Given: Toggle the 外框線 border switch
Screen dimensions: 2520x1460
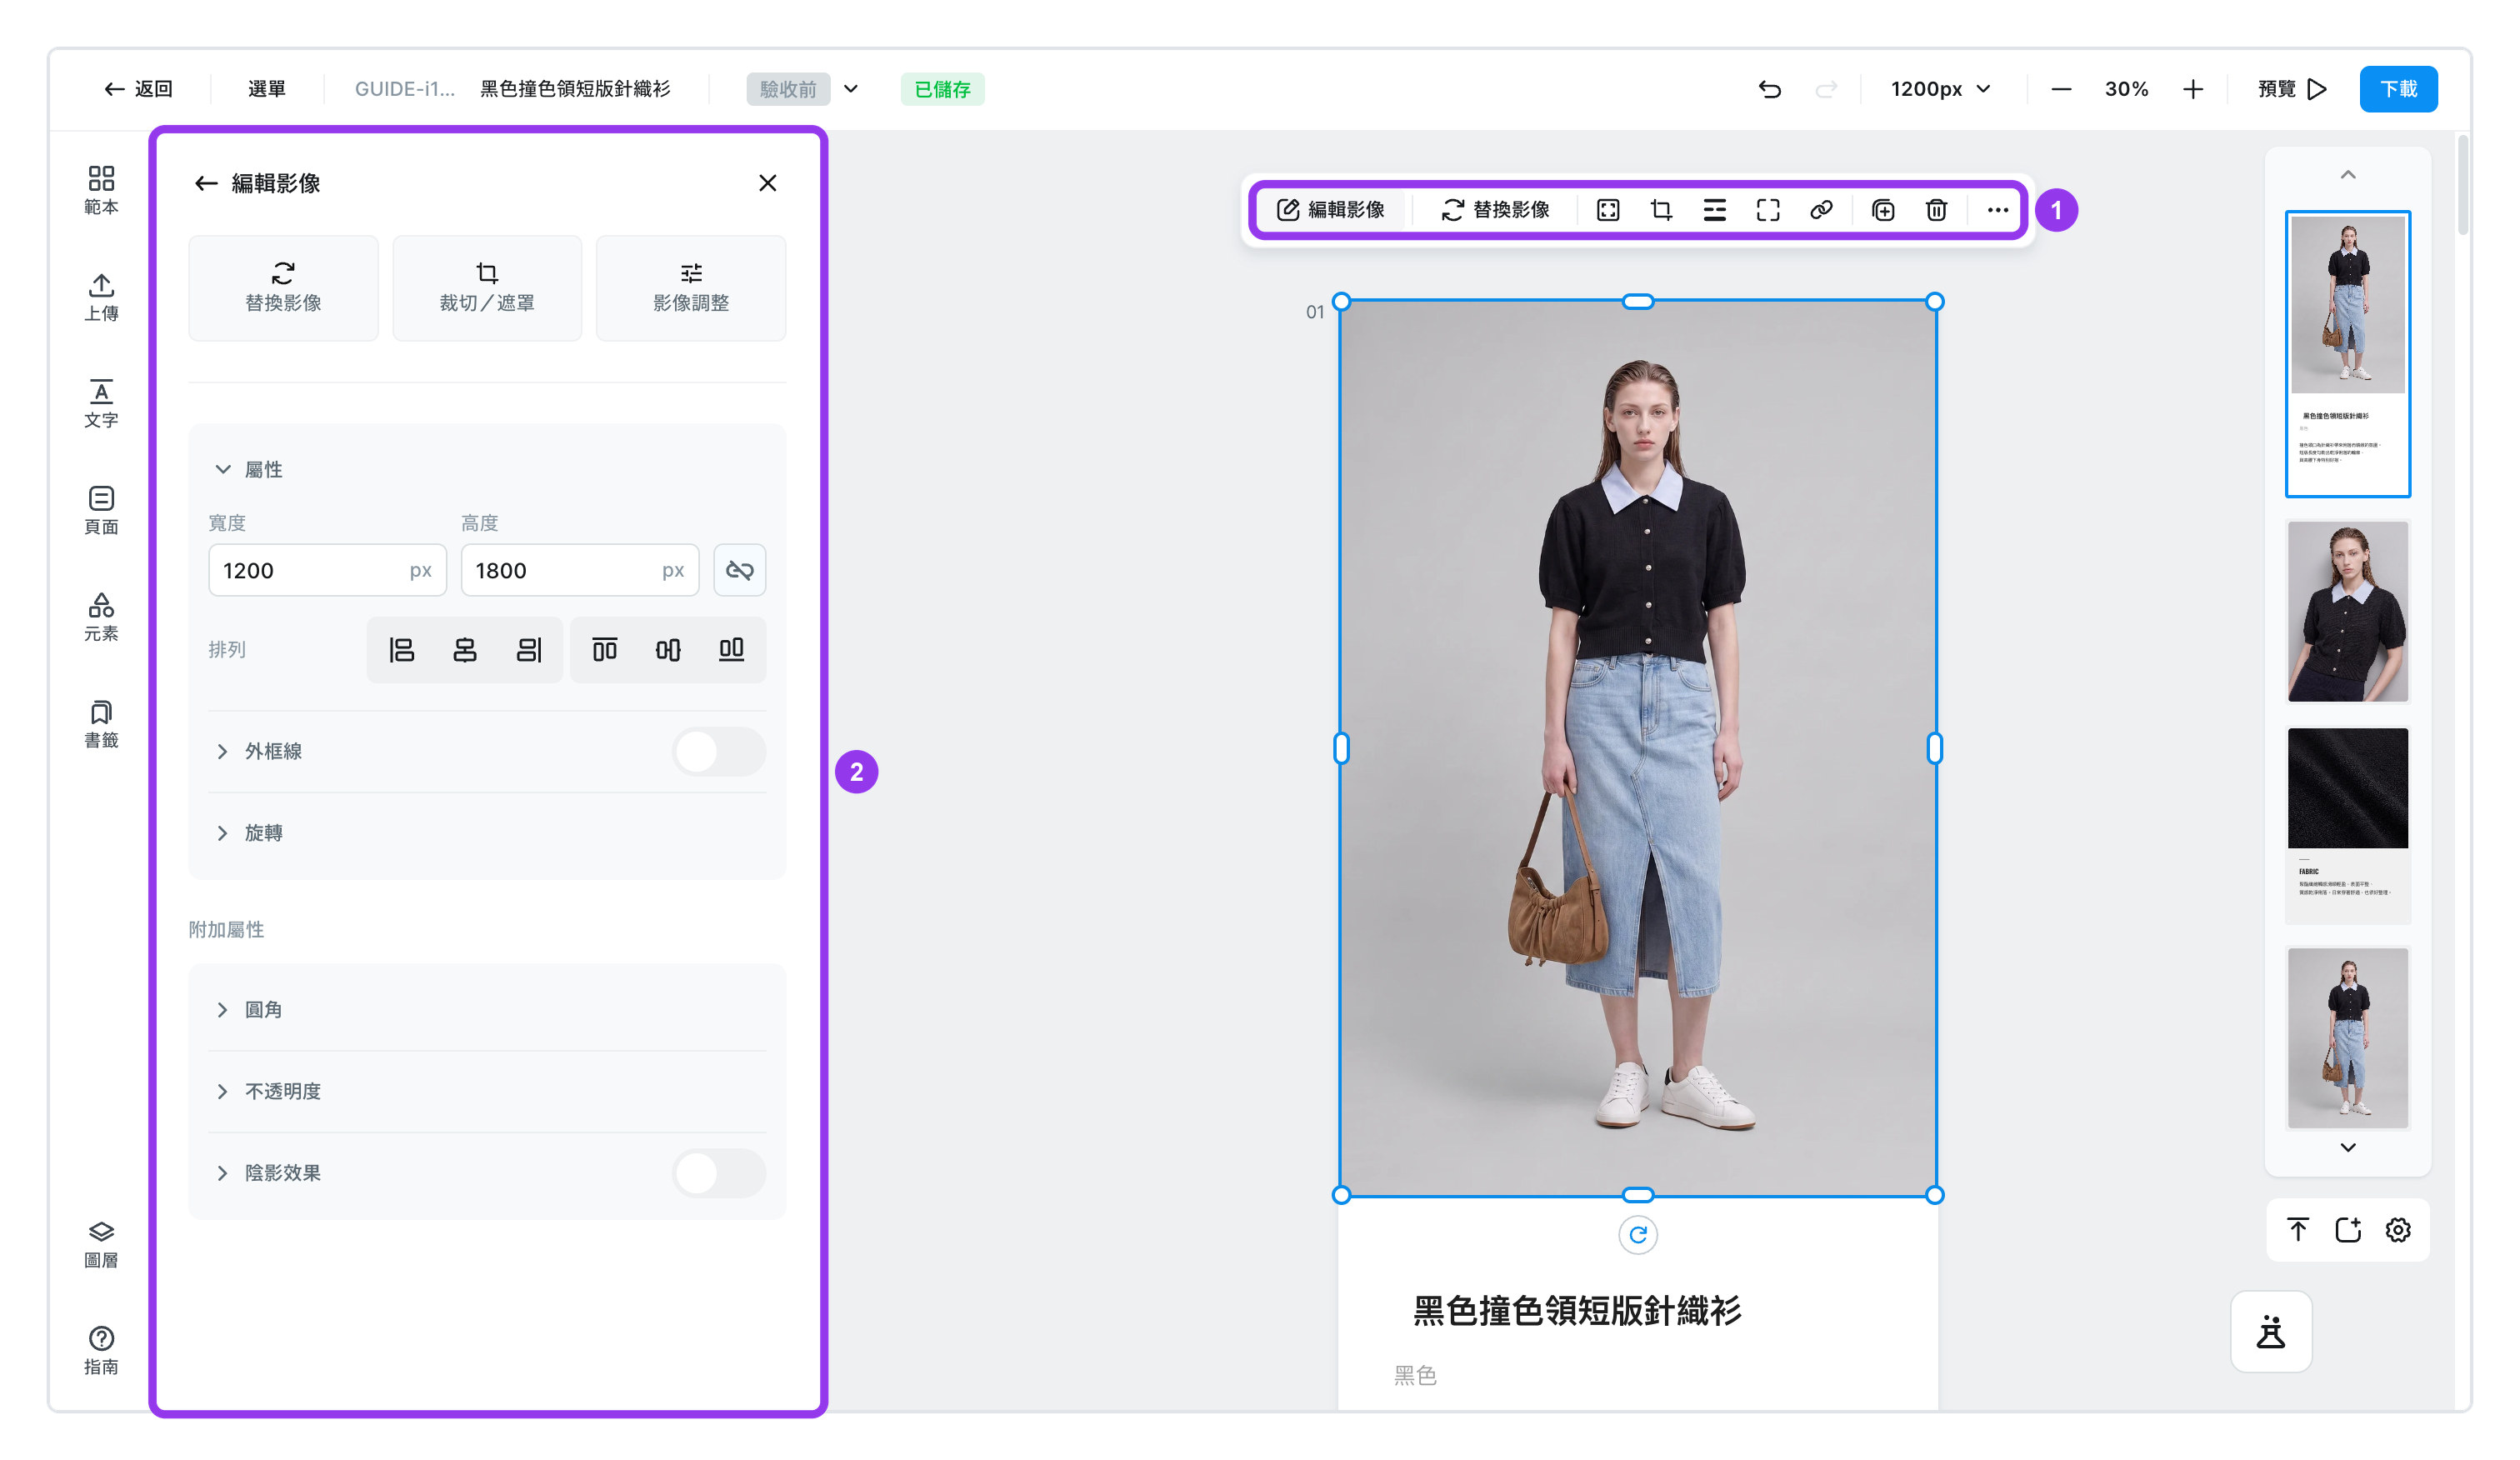Looking at the screenshot, I should [719, 751].
